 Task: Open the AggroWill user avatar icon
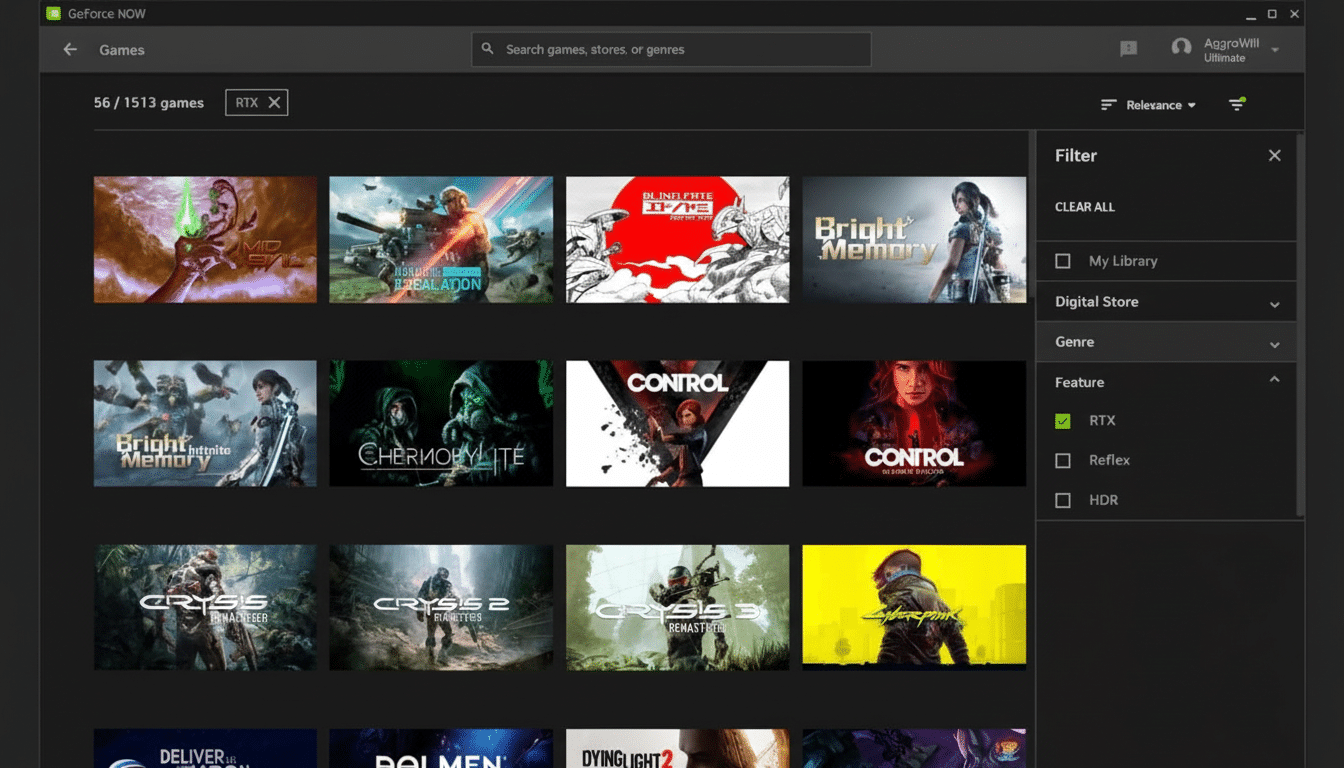tap(1181, 47)
